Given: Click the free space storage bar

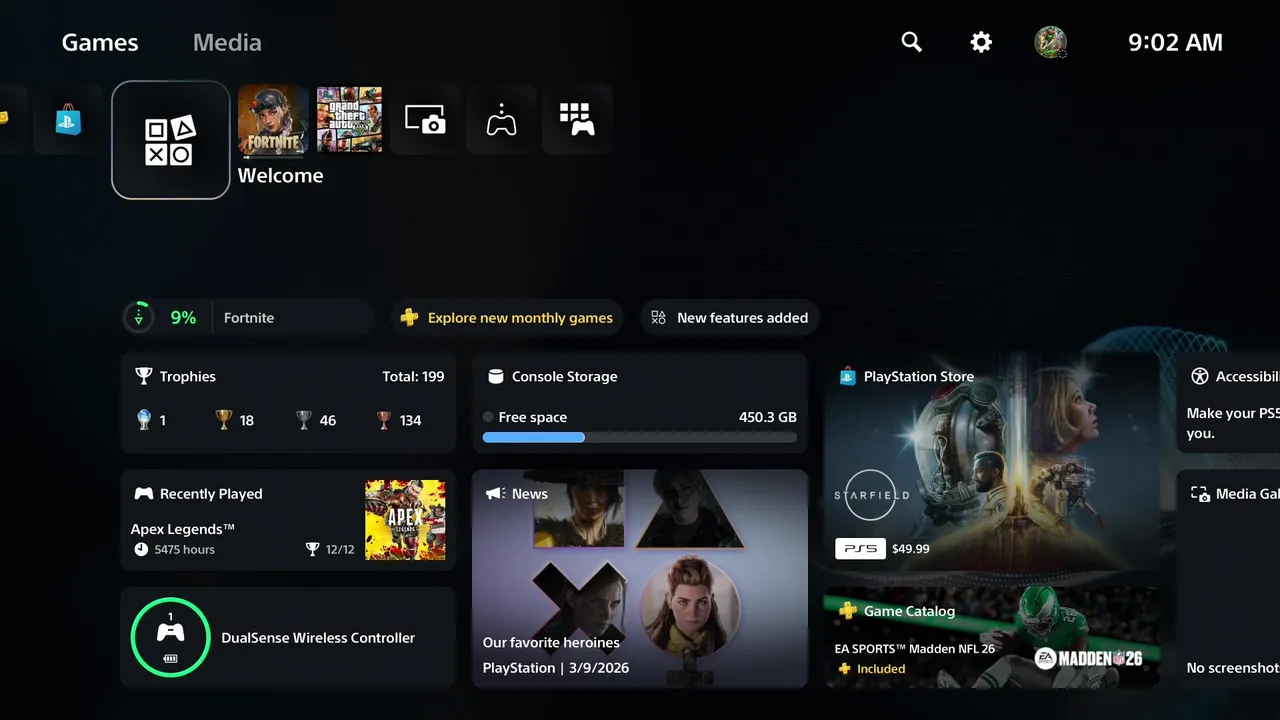Looking at the screenshot, I should 640,437.
